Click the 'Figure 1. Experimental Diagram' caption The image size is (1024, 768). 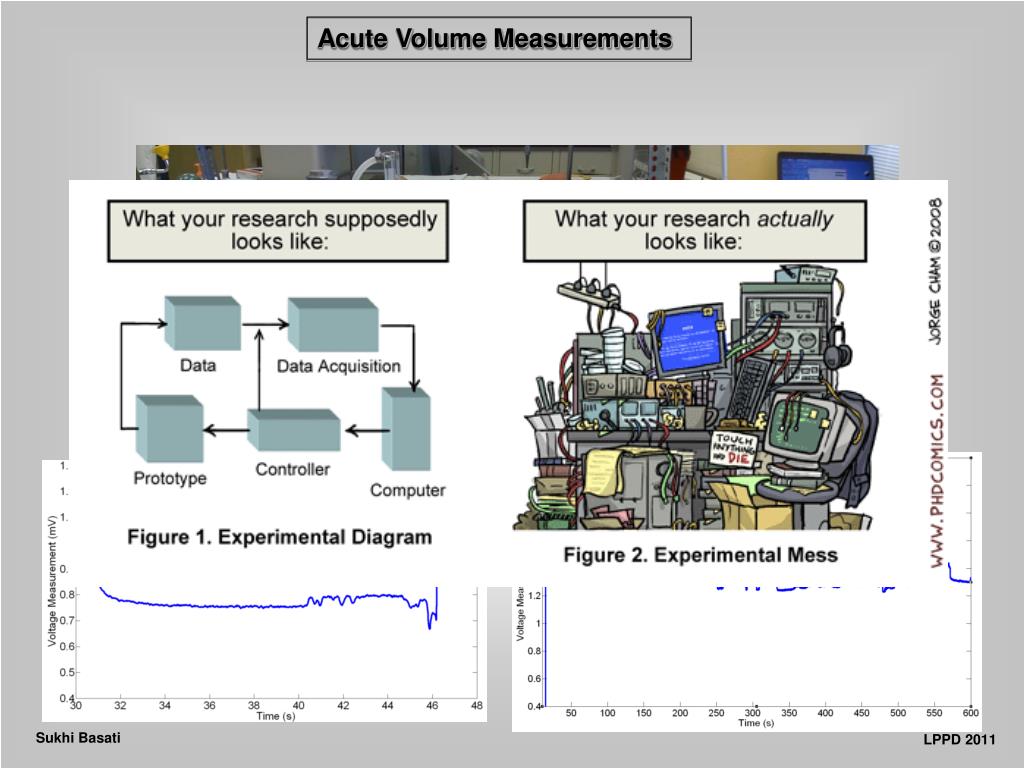point(280,537)
